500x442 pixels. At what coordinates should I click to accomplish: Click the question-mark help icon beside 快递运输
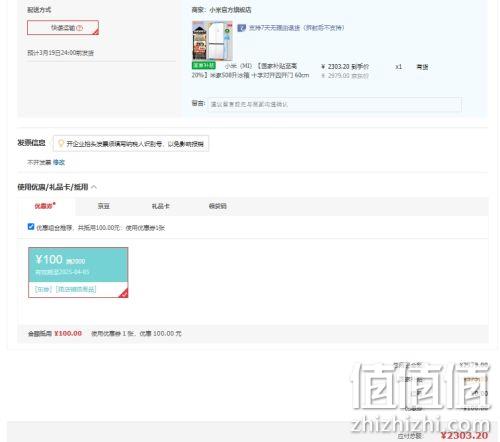tap(79, 28)
